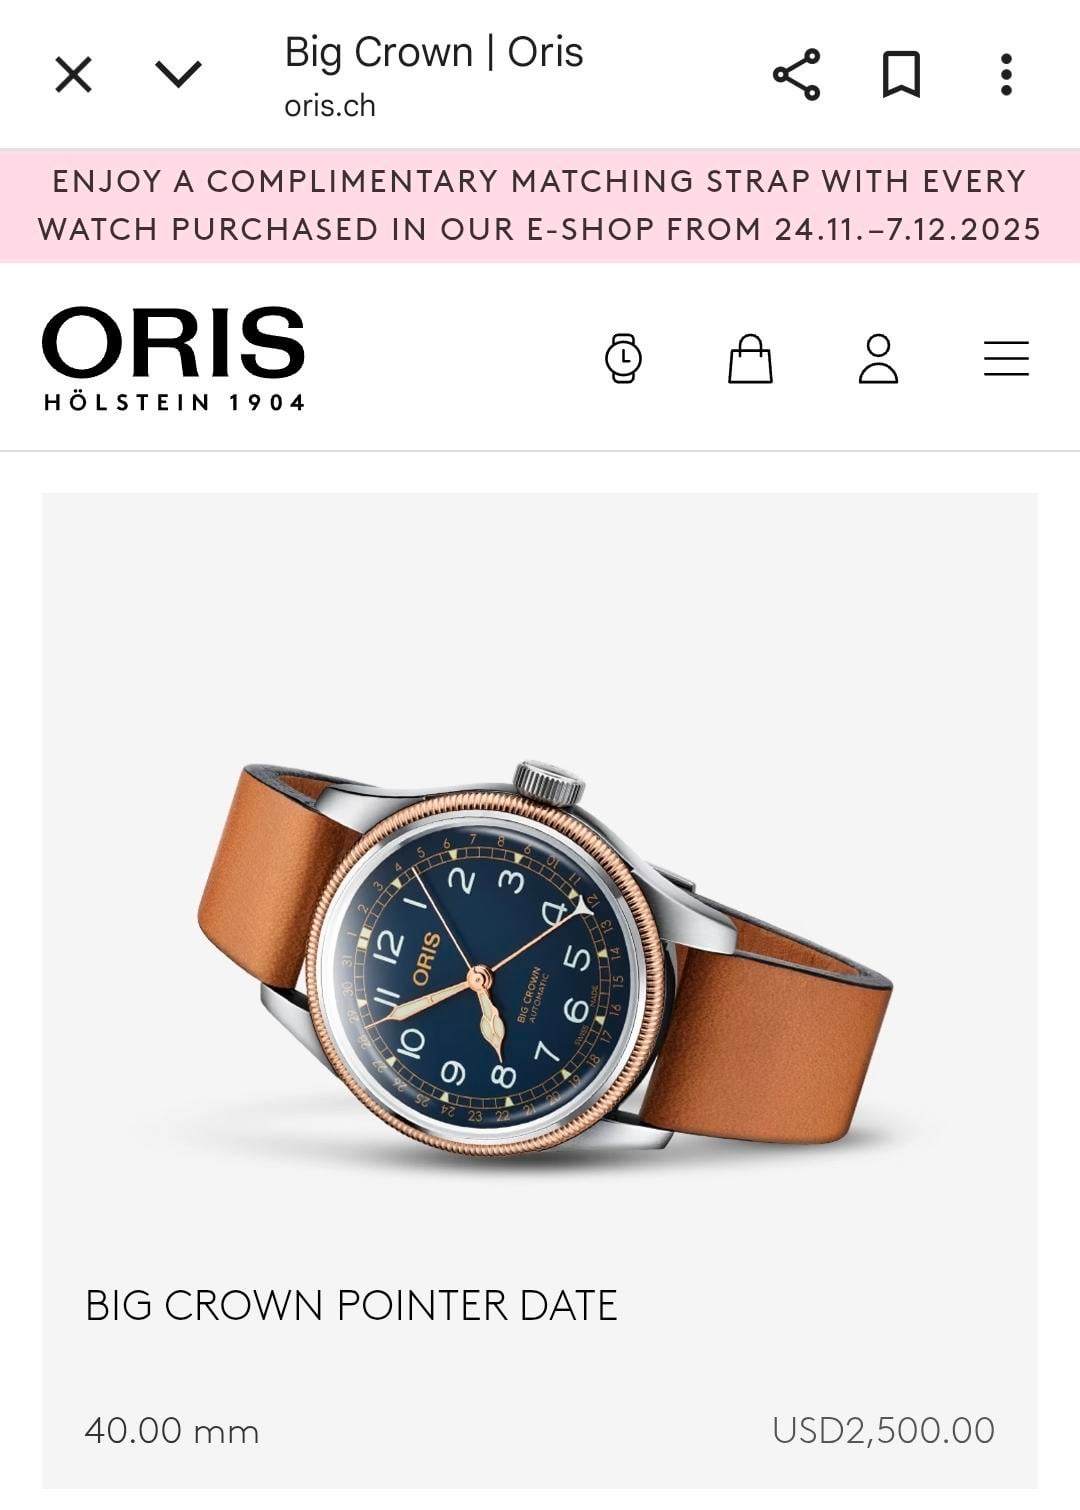Tap the complimentary strap promo banner
The height and width of the screenshot is (1510, 1080).
click(x=540, y=206)
